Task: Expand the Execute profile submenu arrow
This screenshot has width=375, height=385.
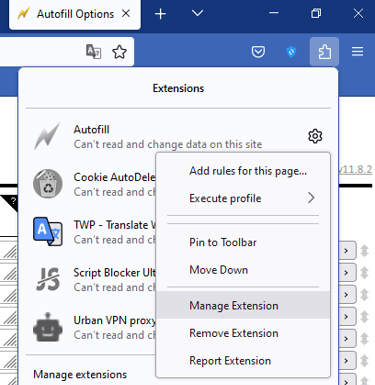Action: coord(311,198)
